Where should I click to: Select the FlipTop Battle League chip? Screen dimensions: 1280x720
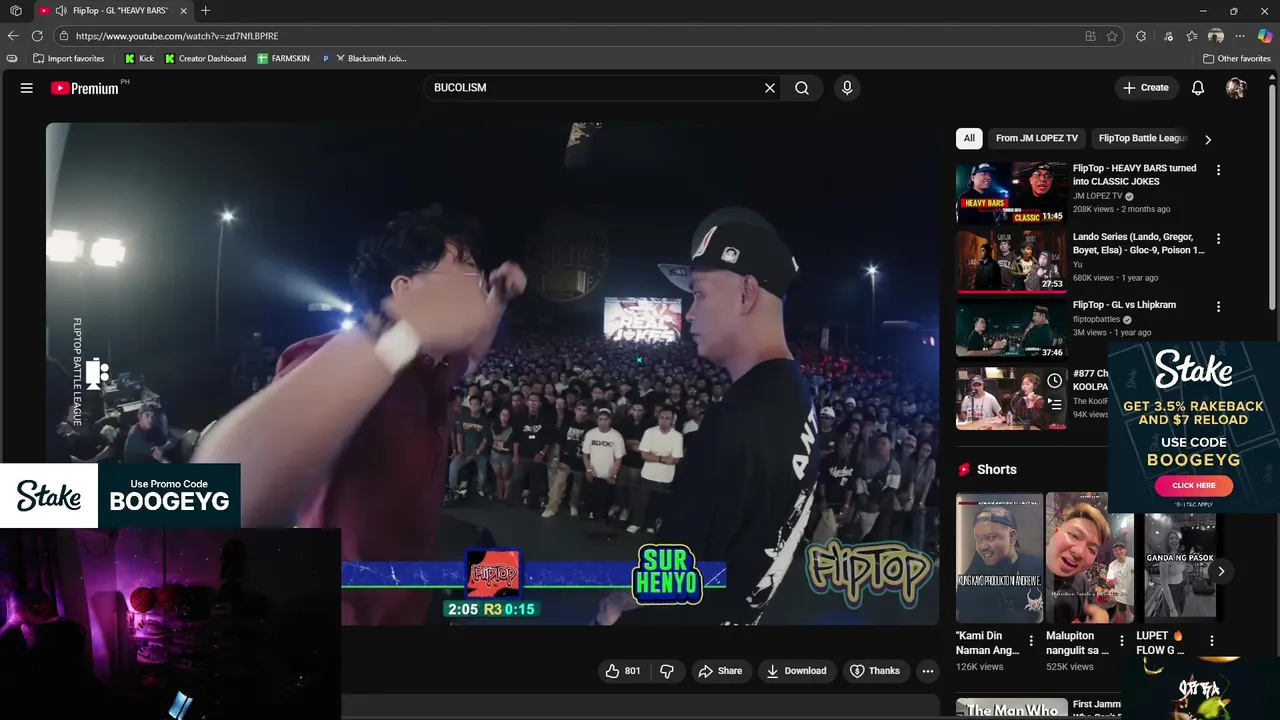click(1142, 138)
